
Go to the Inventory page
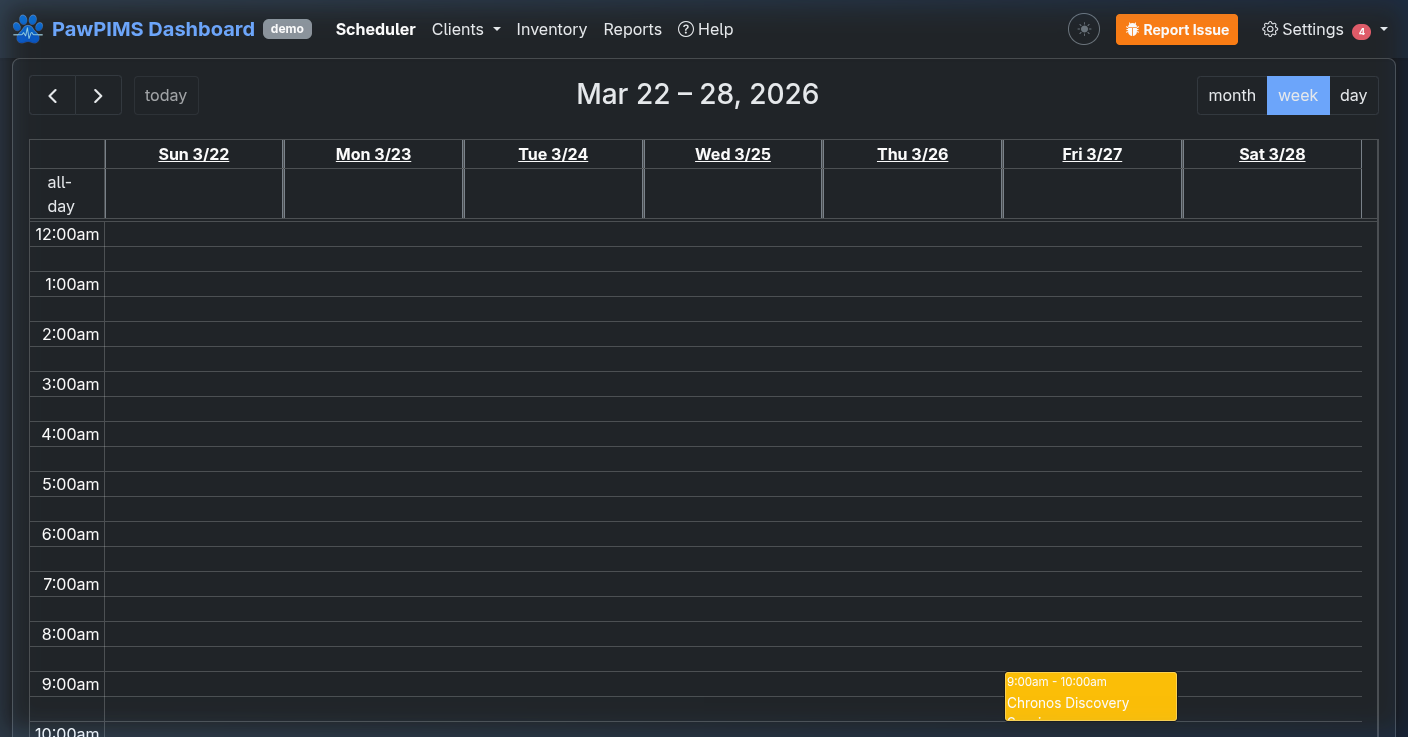pyautogui.click(x=551, y=29)
